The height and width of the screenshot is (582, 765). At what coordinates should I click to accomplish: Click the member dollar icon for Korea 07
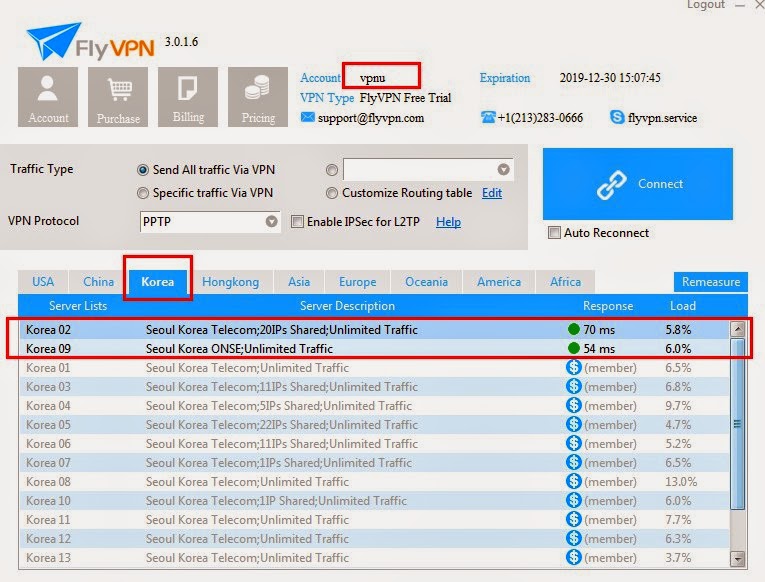(574, 462)
